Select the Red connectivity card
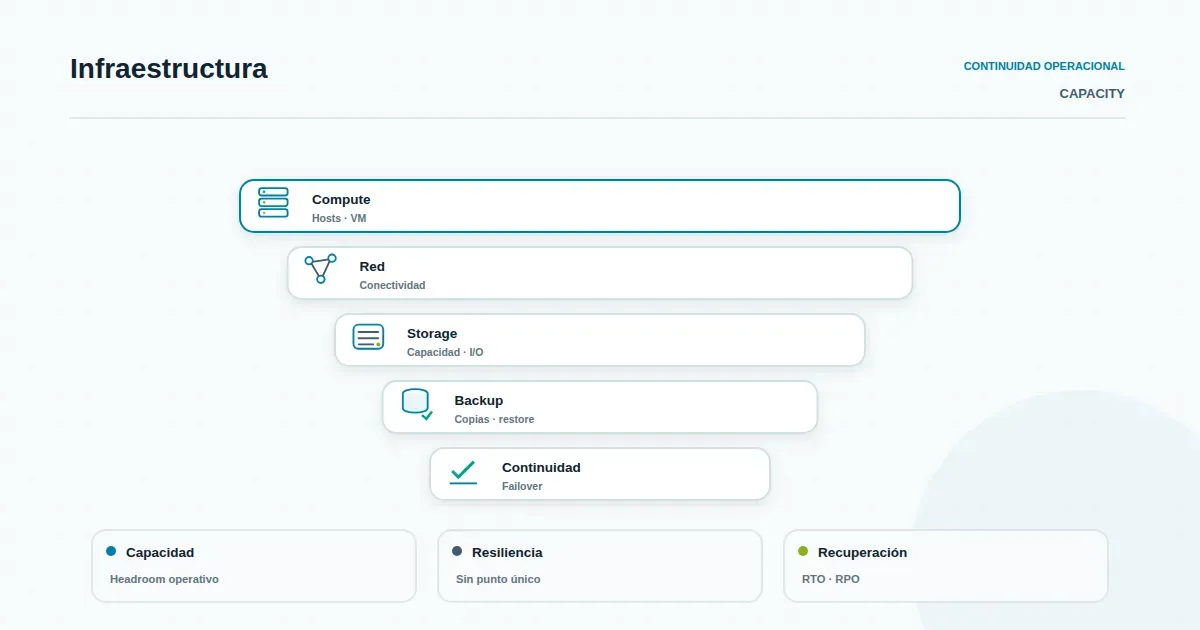The width and height of the screenshot is (1200, 630). pos(600,273)
